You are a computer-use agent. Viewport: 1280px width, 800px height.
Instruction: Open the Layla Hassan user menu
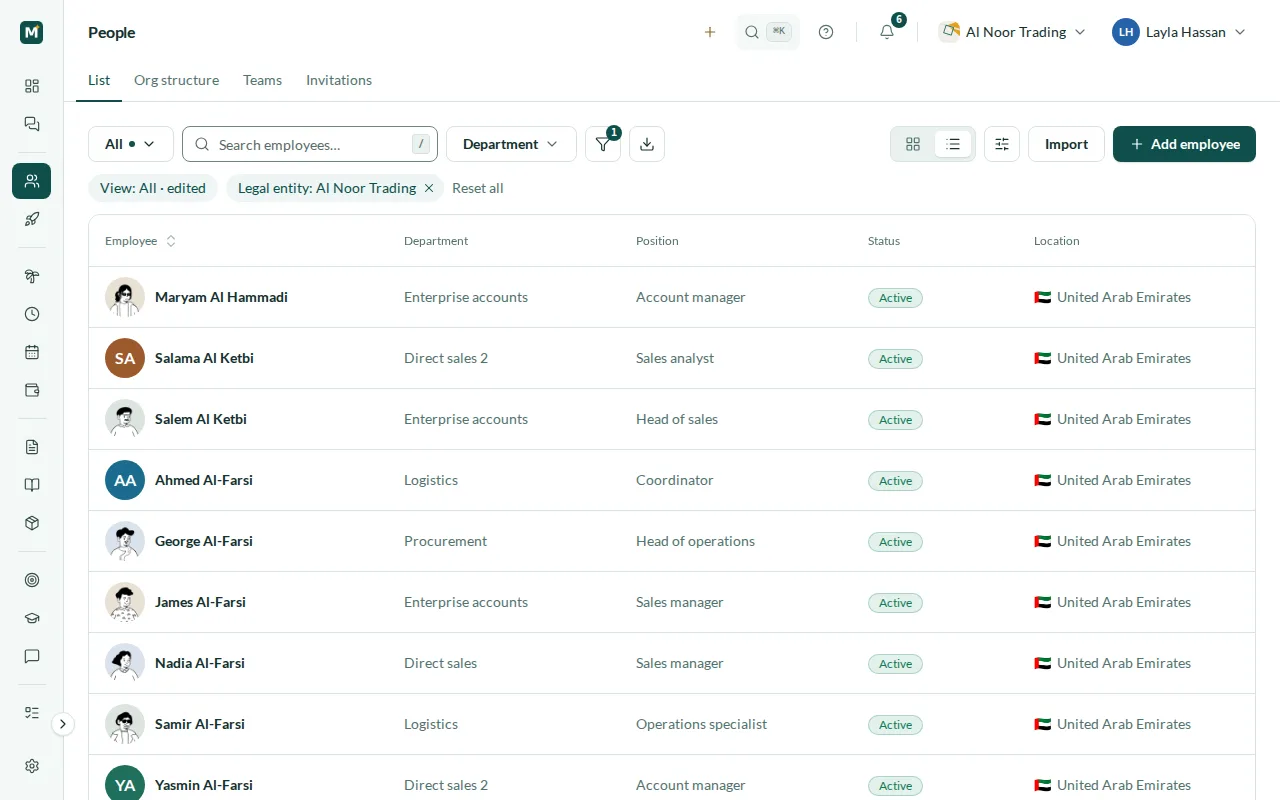tap(1180, 32)
